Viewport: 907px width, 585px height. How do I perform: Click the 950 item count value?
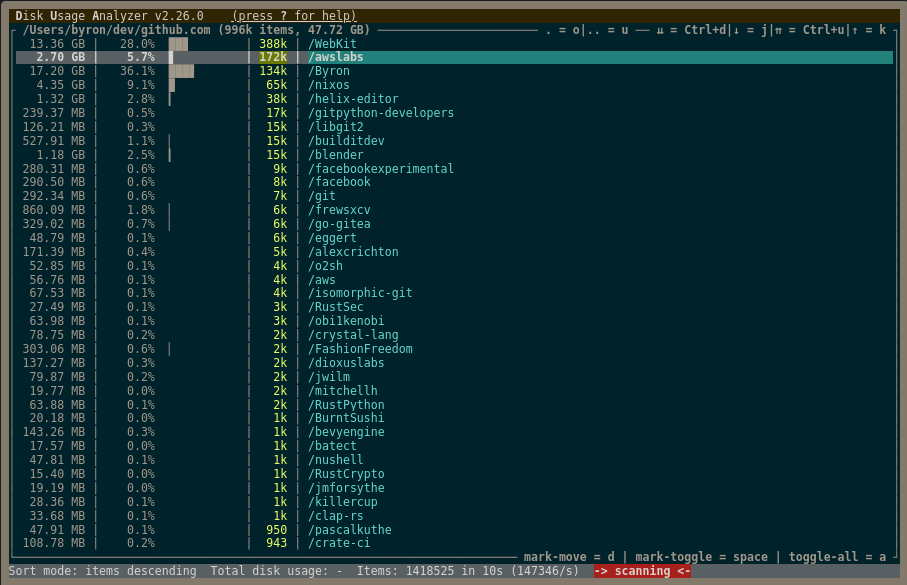coord(276,529)
